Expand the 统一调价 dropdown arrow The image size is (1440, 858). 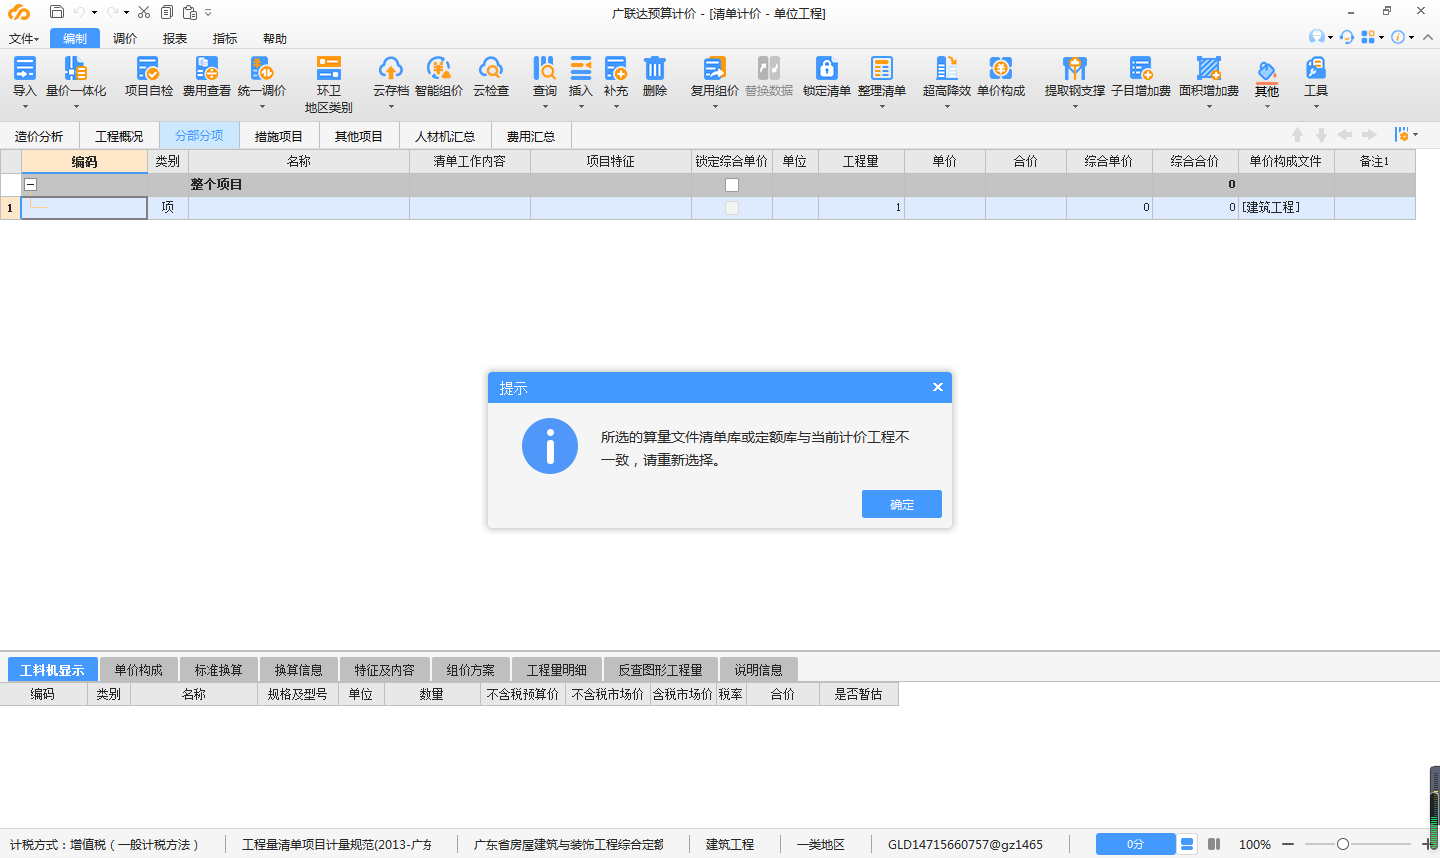tap(262, 107)
